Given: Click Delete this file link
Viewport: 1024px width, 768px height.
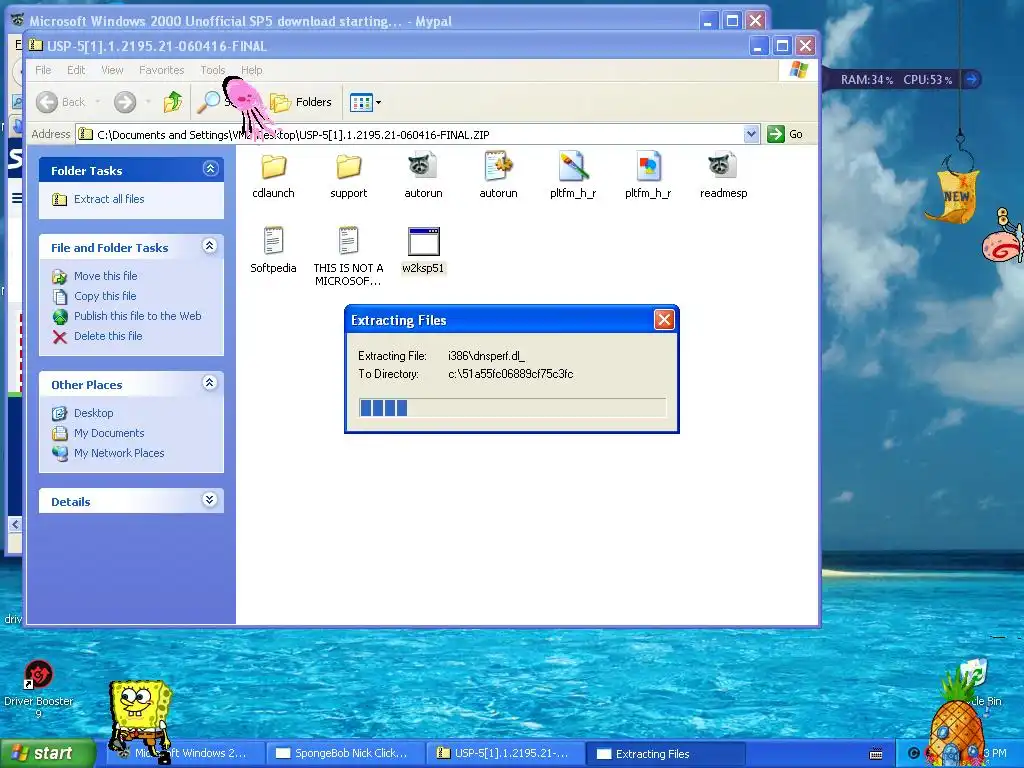Looking at the screenshot, I should [x=108, y=336].
